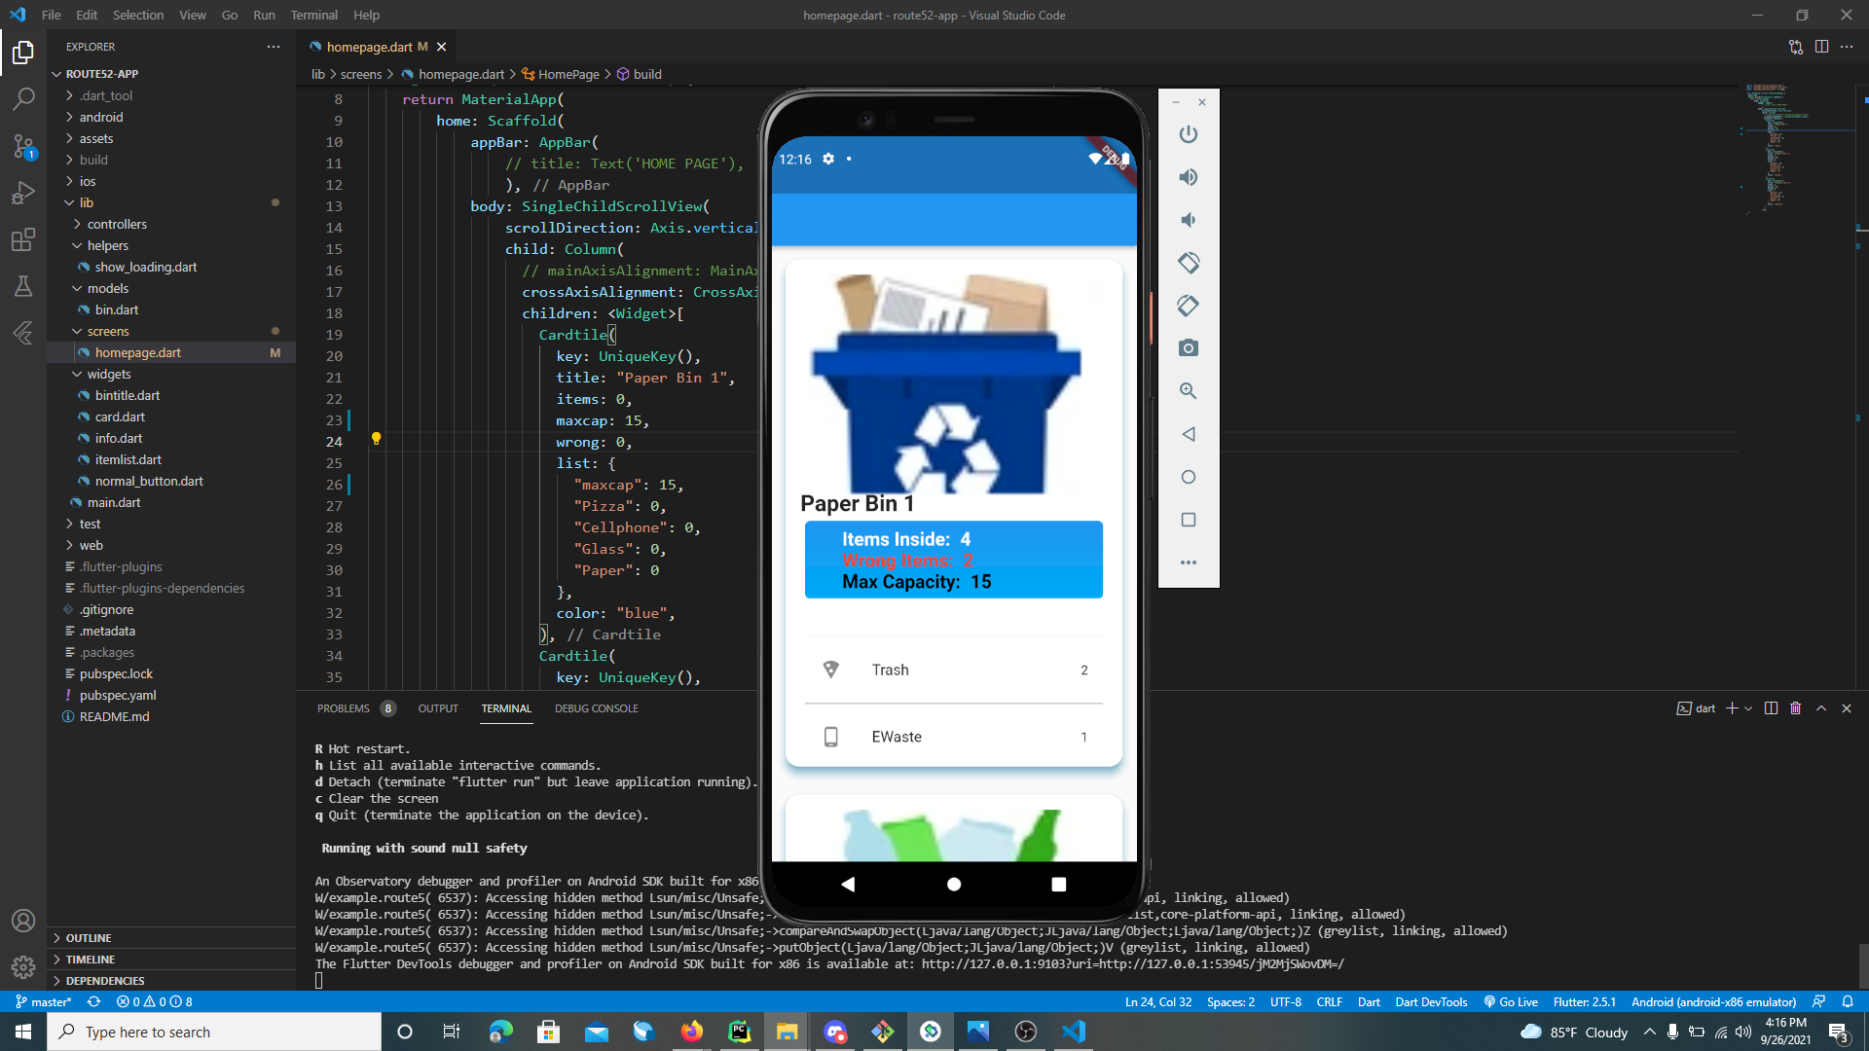Viewport: 1869px width, 1051px height.
Task: Open changes for homepage.dart
Action: (1796, 47)
